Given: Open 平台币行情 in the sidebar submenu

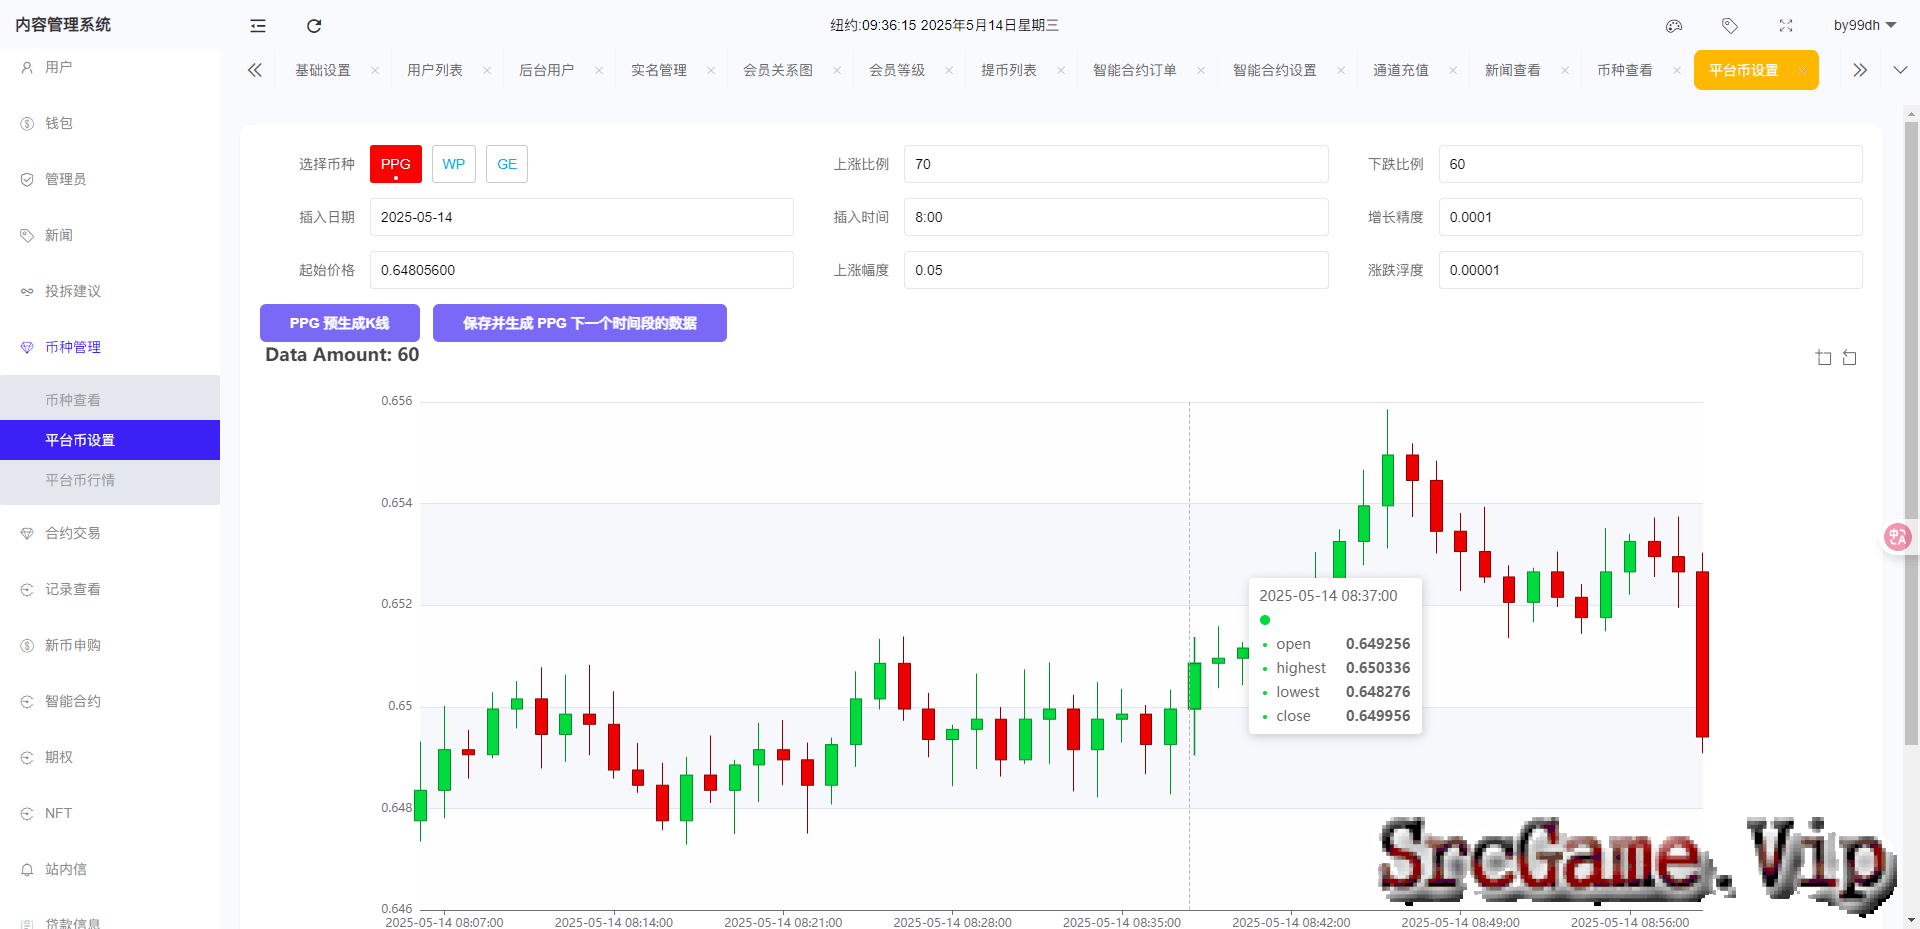Looking at the screenshot, I should pos(110,480).
